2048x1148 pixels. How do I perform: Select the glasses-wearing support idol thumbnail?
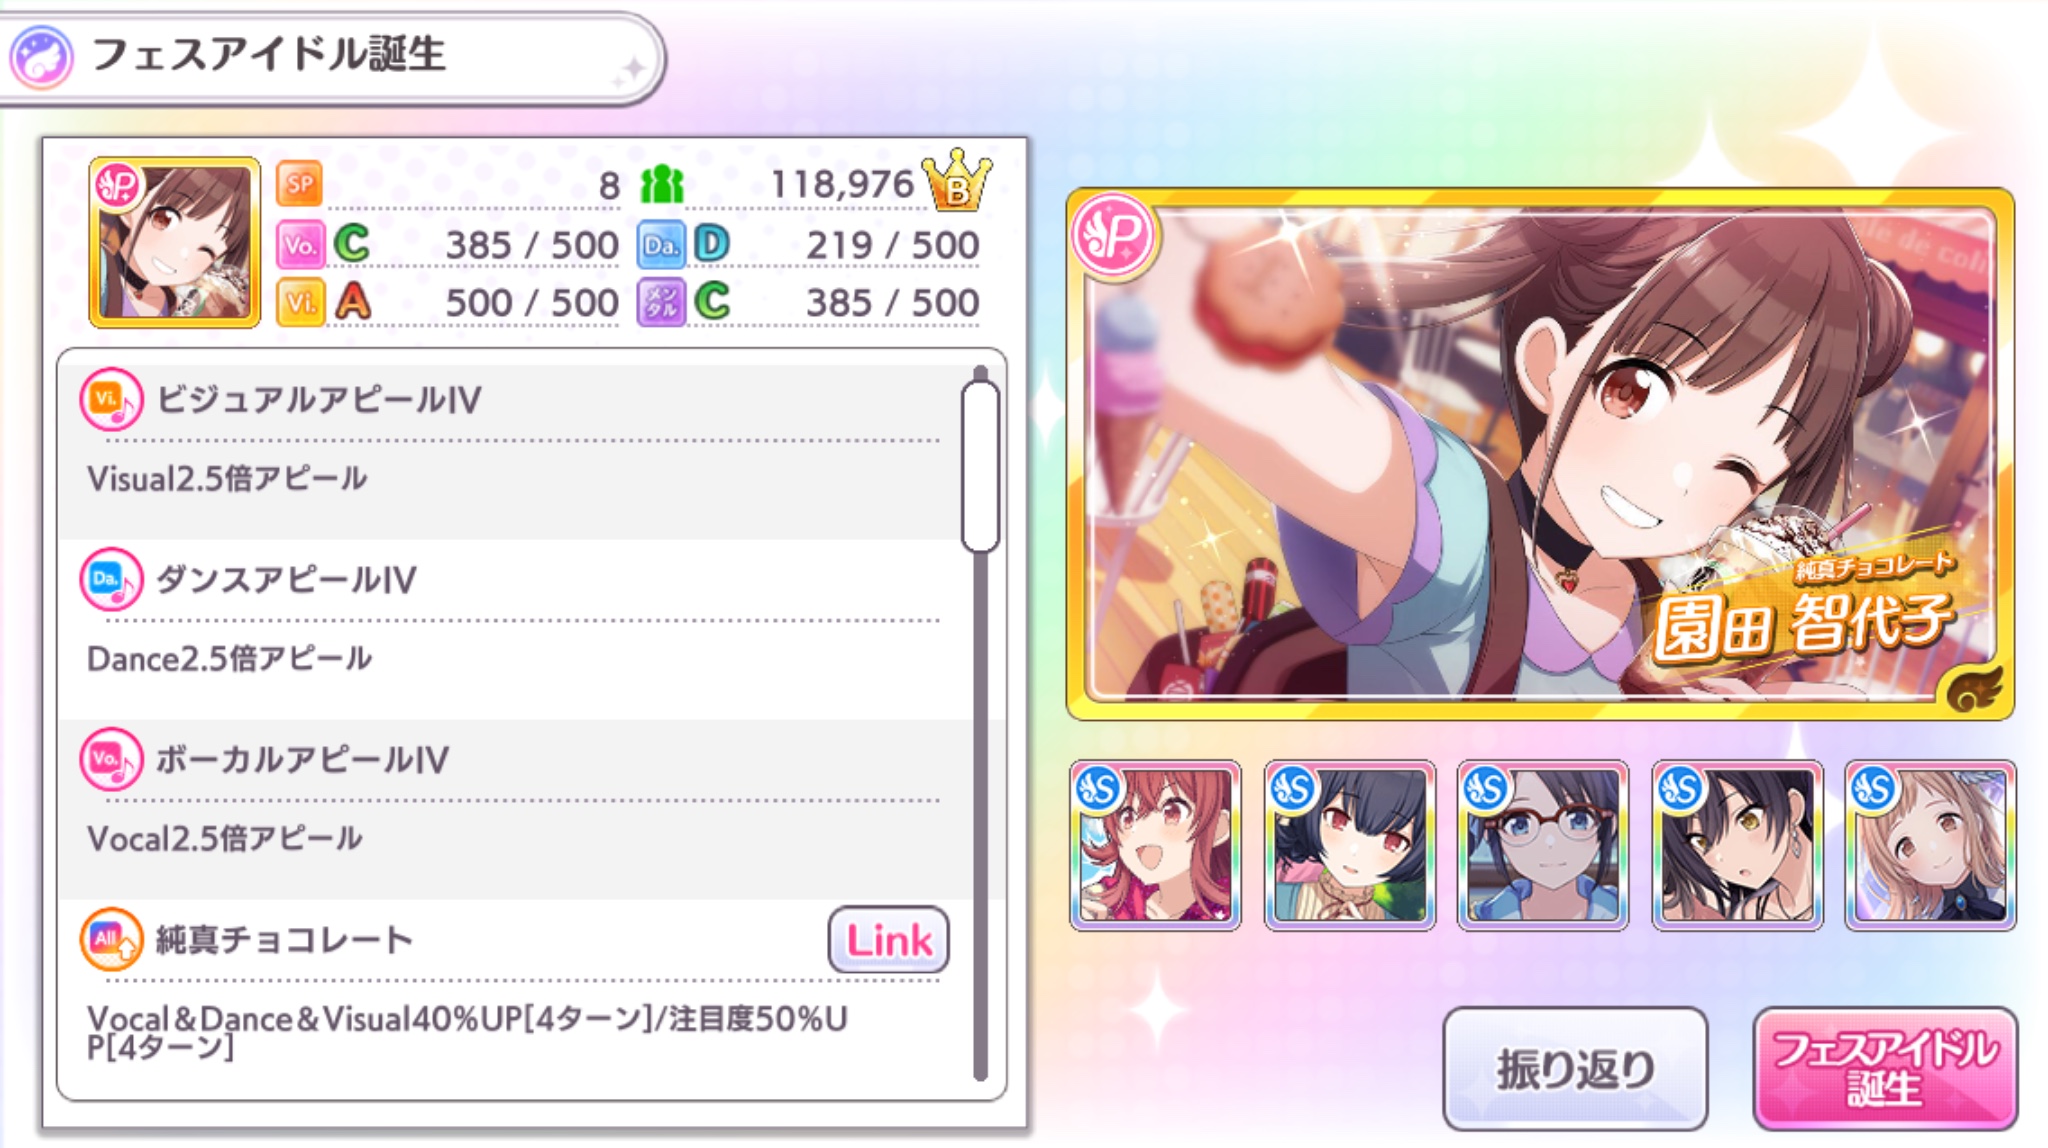(x=1543, y=845)
